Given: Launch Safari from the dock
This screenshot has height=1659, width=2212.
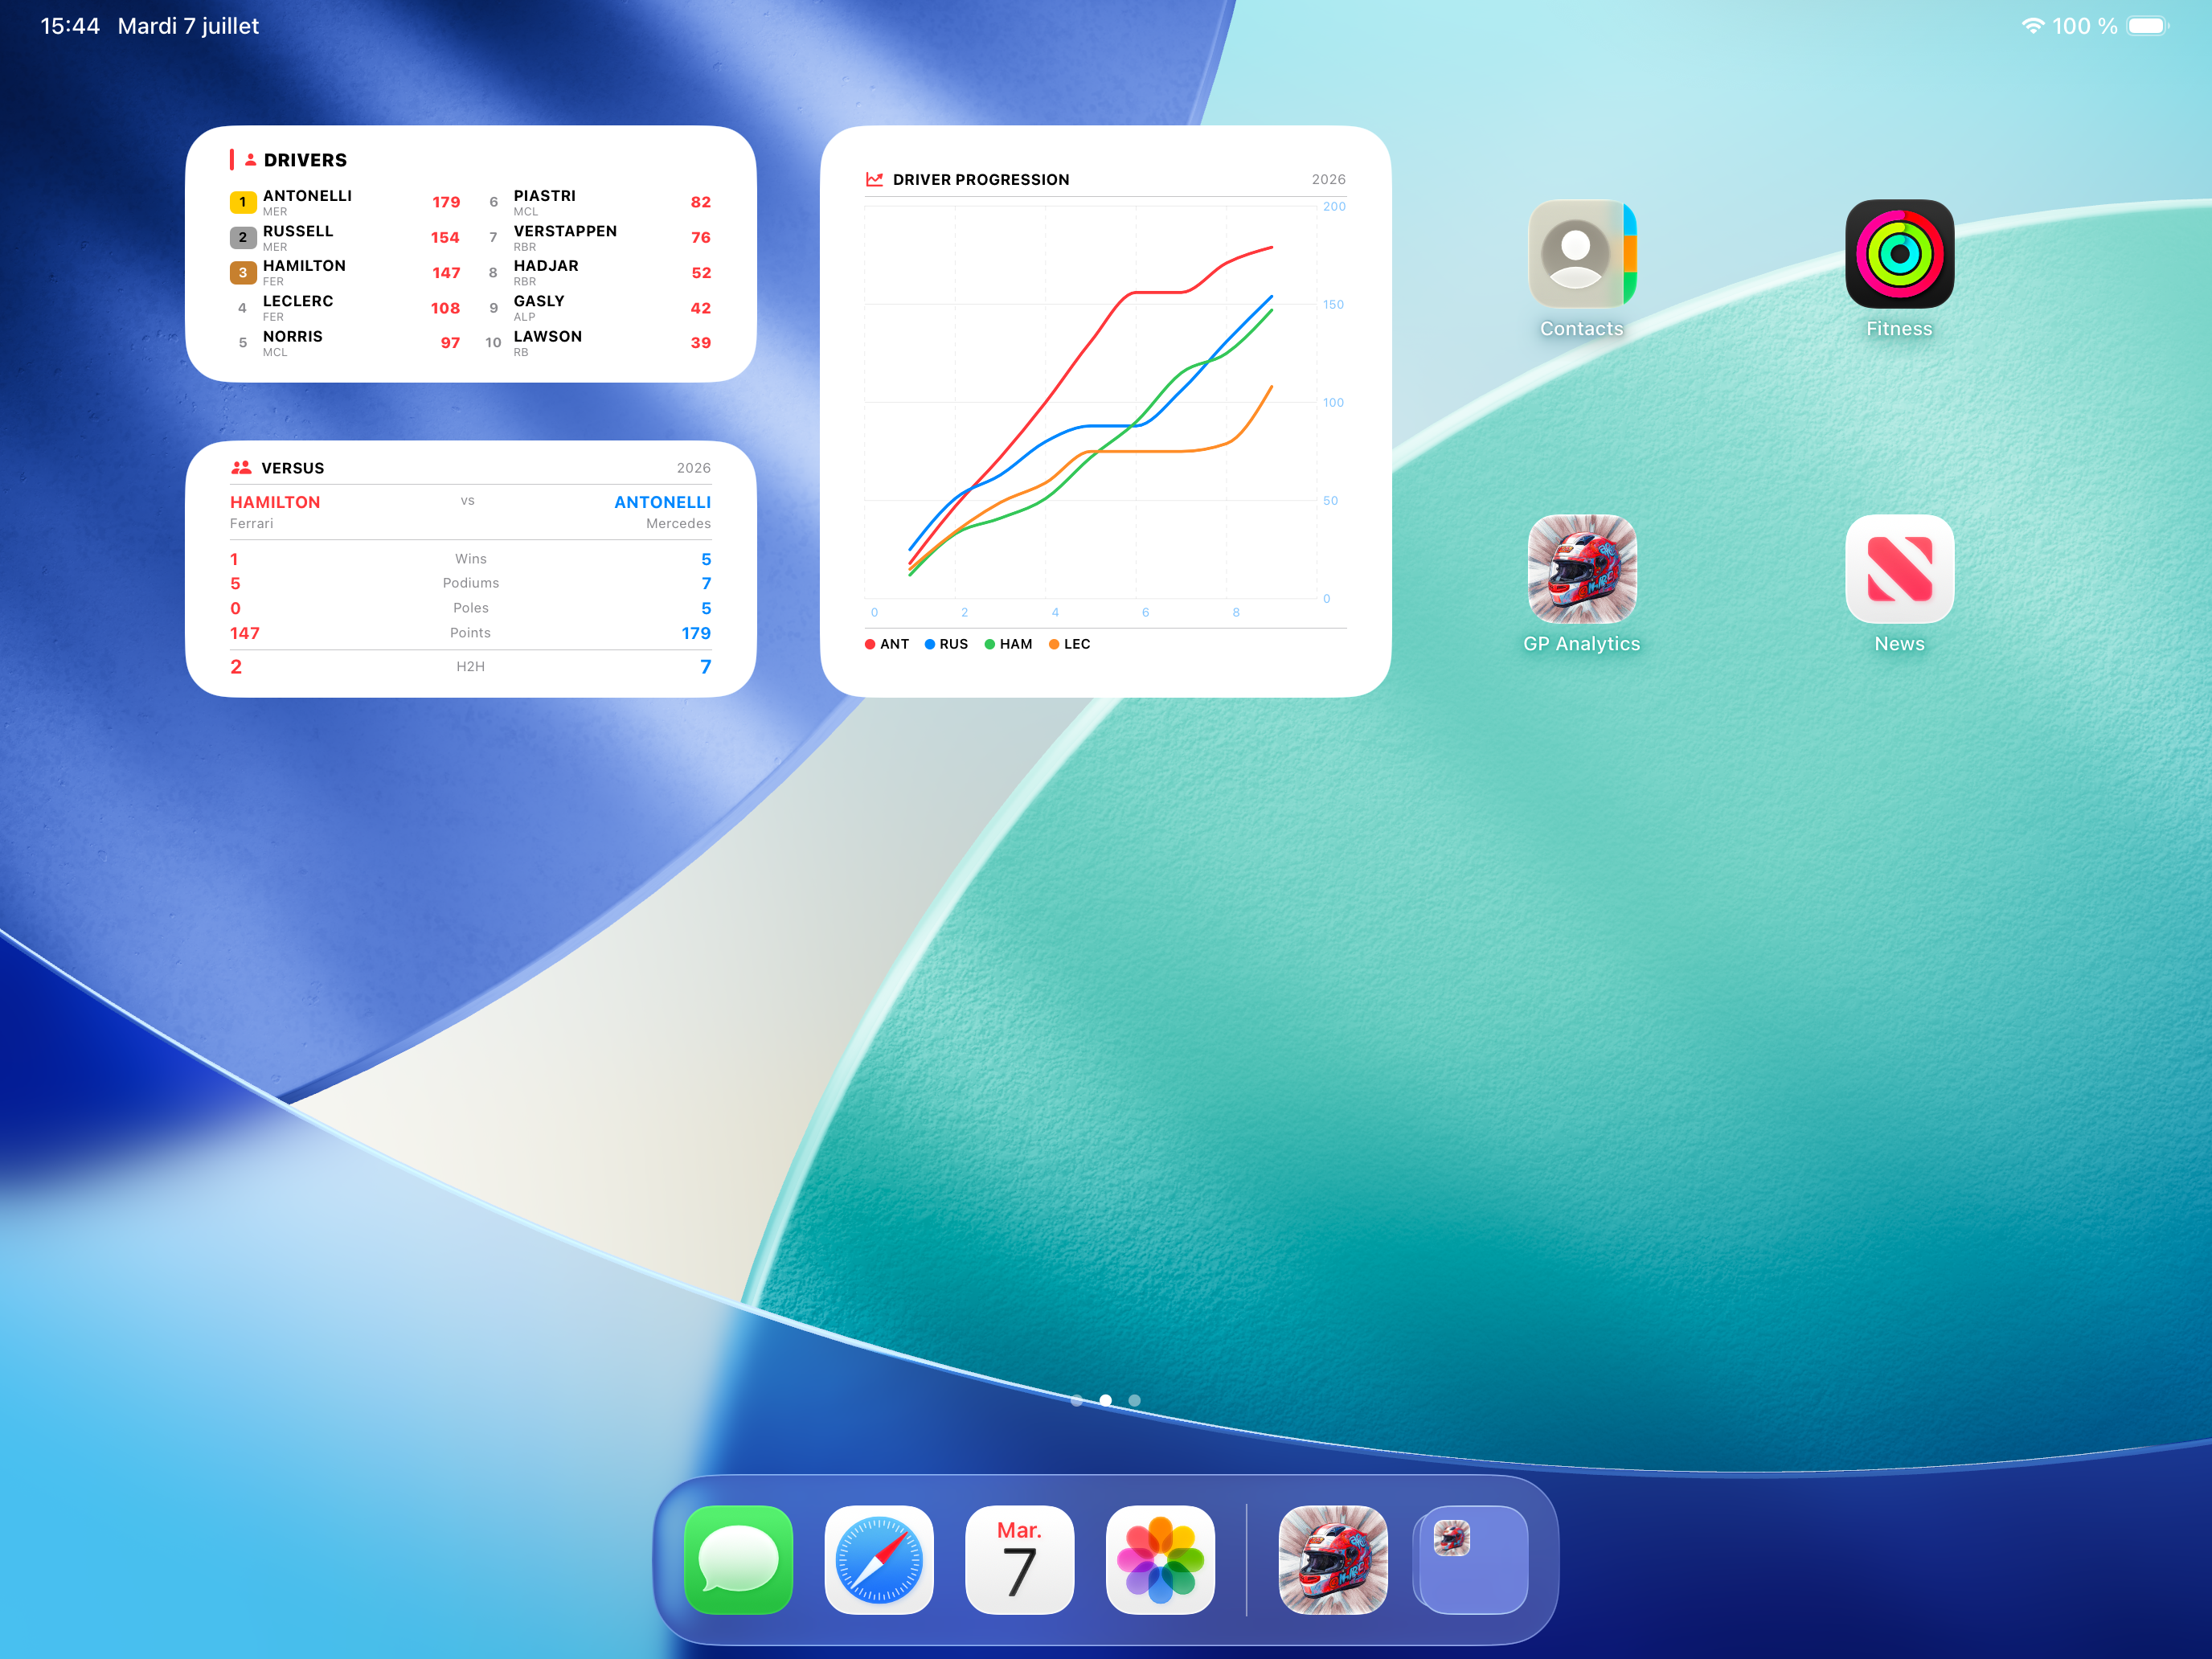Looking at the screenshot, I should tap(879, 1560).
